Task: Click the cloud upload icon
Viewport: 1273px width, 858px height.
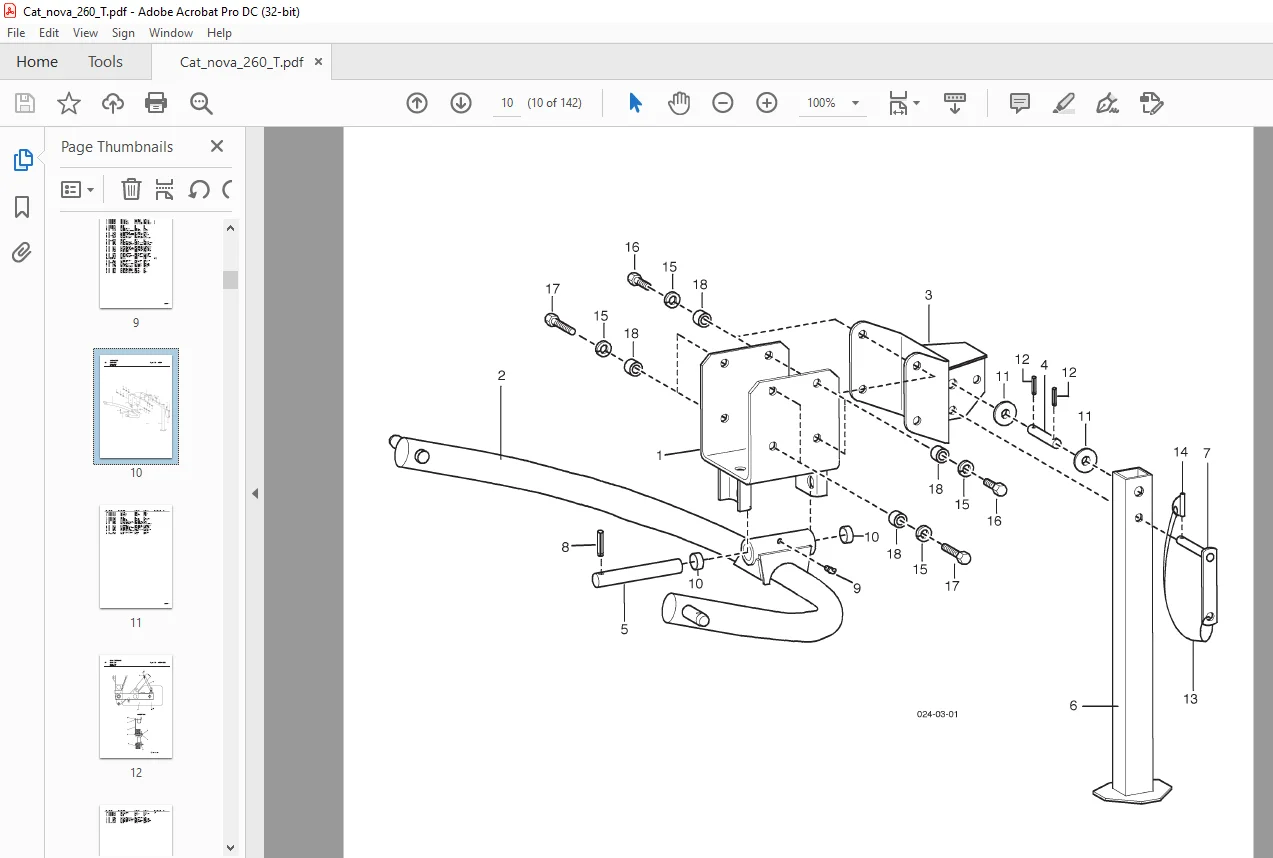Action: coord(113,103)
